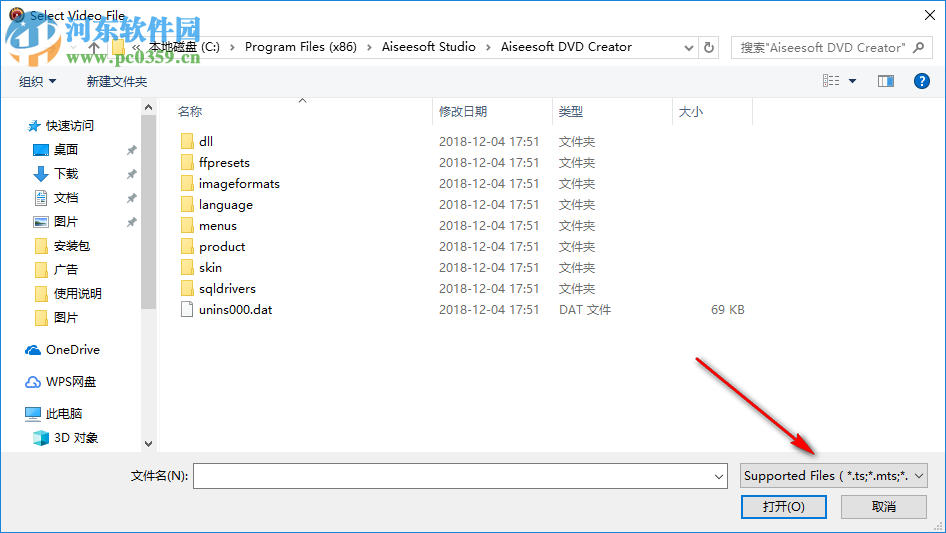Screen dimensions: 946x533
Task: Sort by 类型 column header
Action: 571,112
